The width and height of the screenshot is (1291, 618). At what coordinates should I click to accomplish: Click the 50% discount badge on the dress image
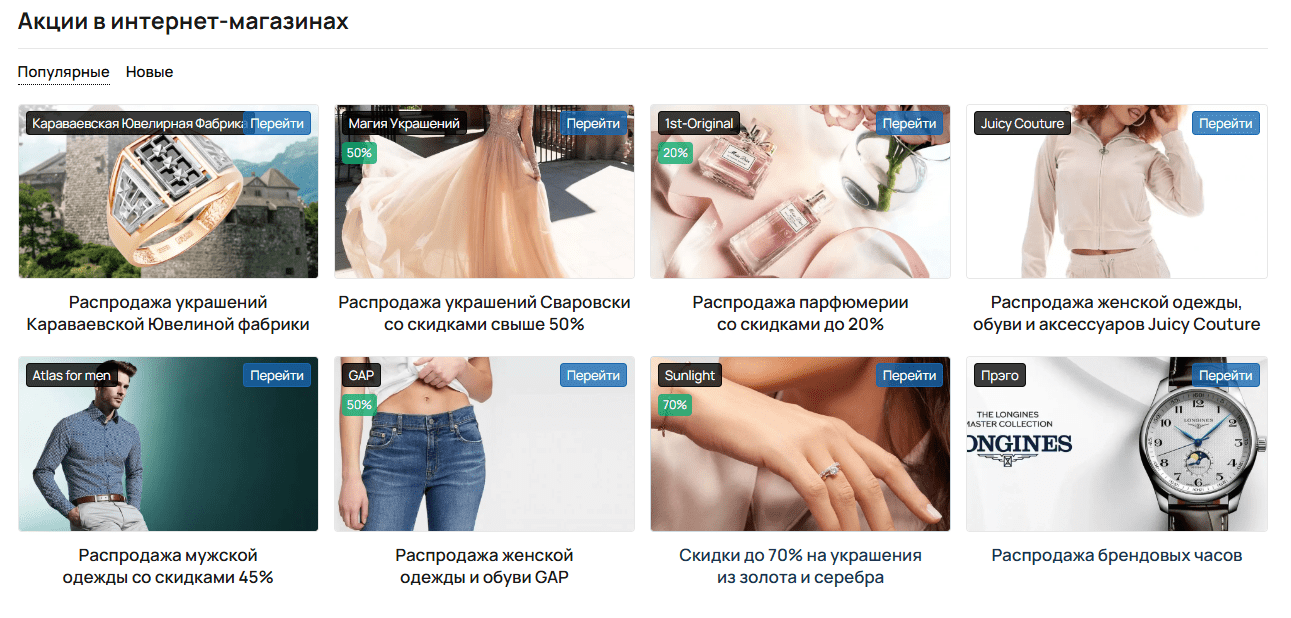(x=359, y=153)
